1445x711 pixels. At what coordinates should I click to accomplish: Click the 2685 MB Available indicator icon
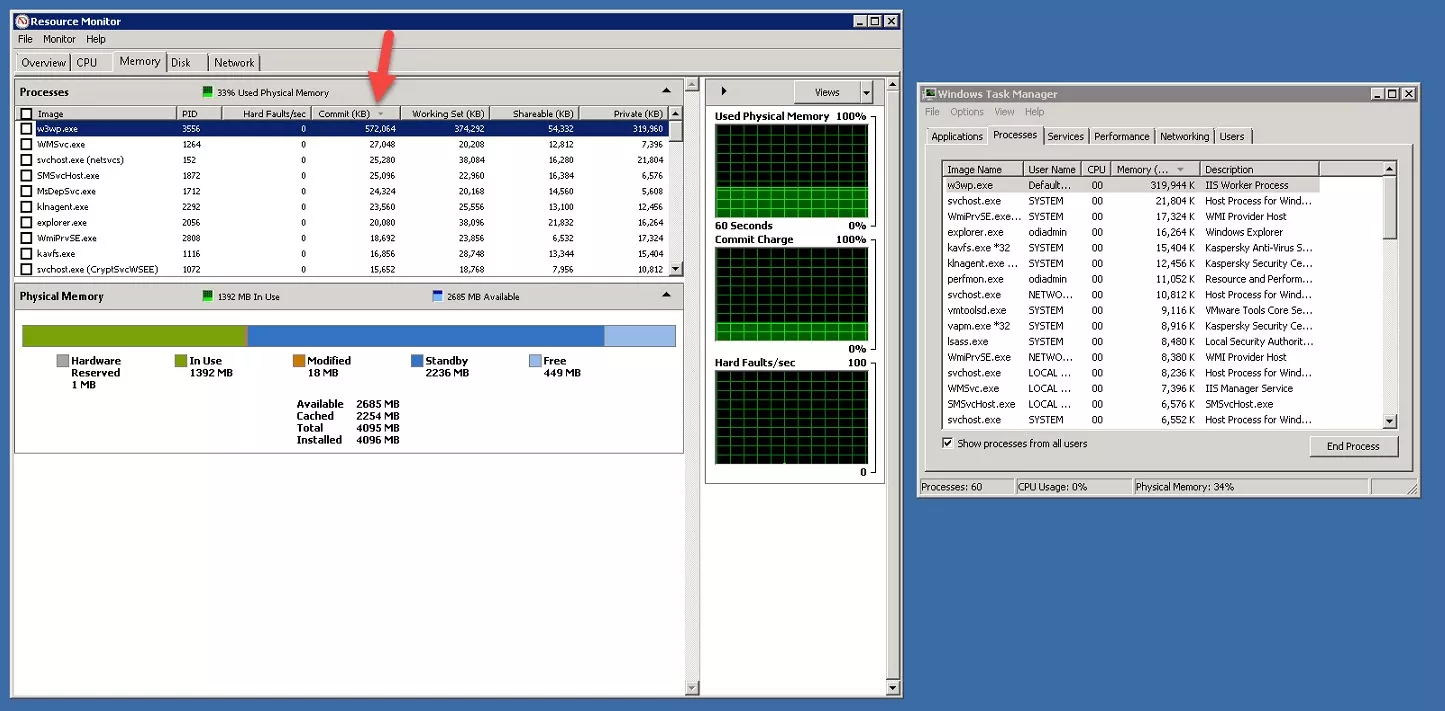pyautogui.click(x=437, y=297)
